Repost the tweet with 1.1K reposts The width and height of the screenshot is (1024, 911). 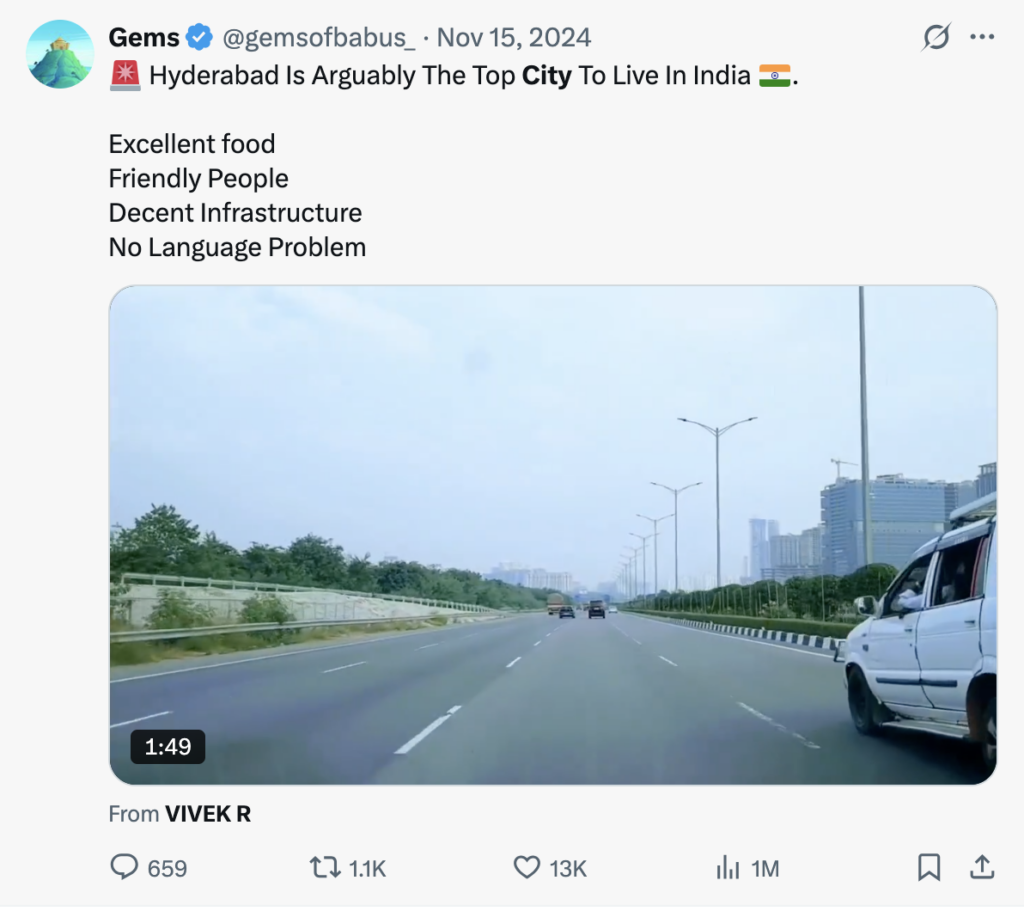pyautogui.click(x=326, y=867)
